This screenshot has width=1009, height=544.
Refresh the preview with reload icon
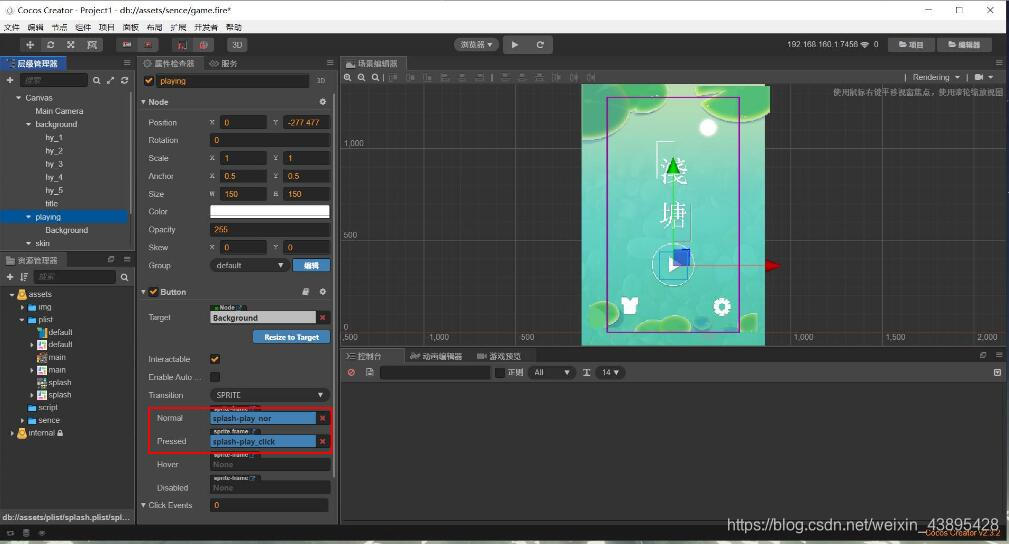pos(540,44)
